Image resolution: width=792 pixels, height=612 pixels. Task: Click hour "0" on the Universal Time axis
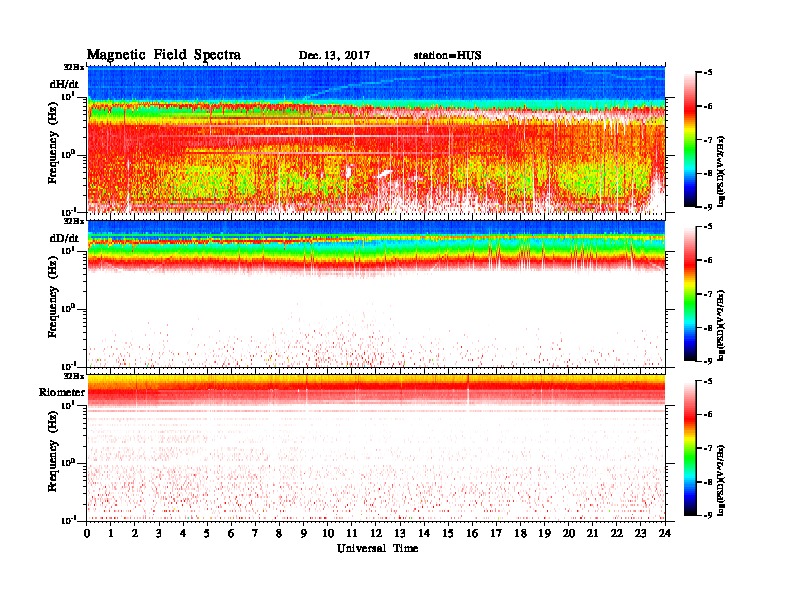pos(87,533)
